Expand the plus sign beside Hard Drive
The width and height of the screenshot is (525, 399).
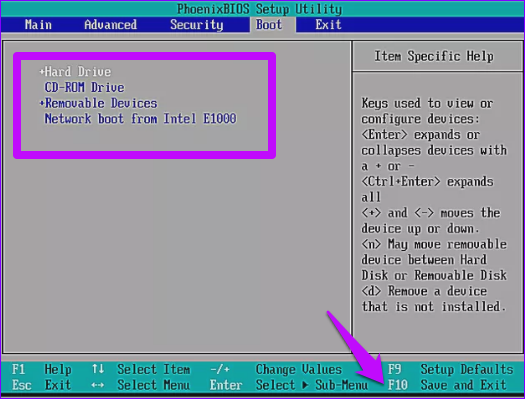coord(42,71)
